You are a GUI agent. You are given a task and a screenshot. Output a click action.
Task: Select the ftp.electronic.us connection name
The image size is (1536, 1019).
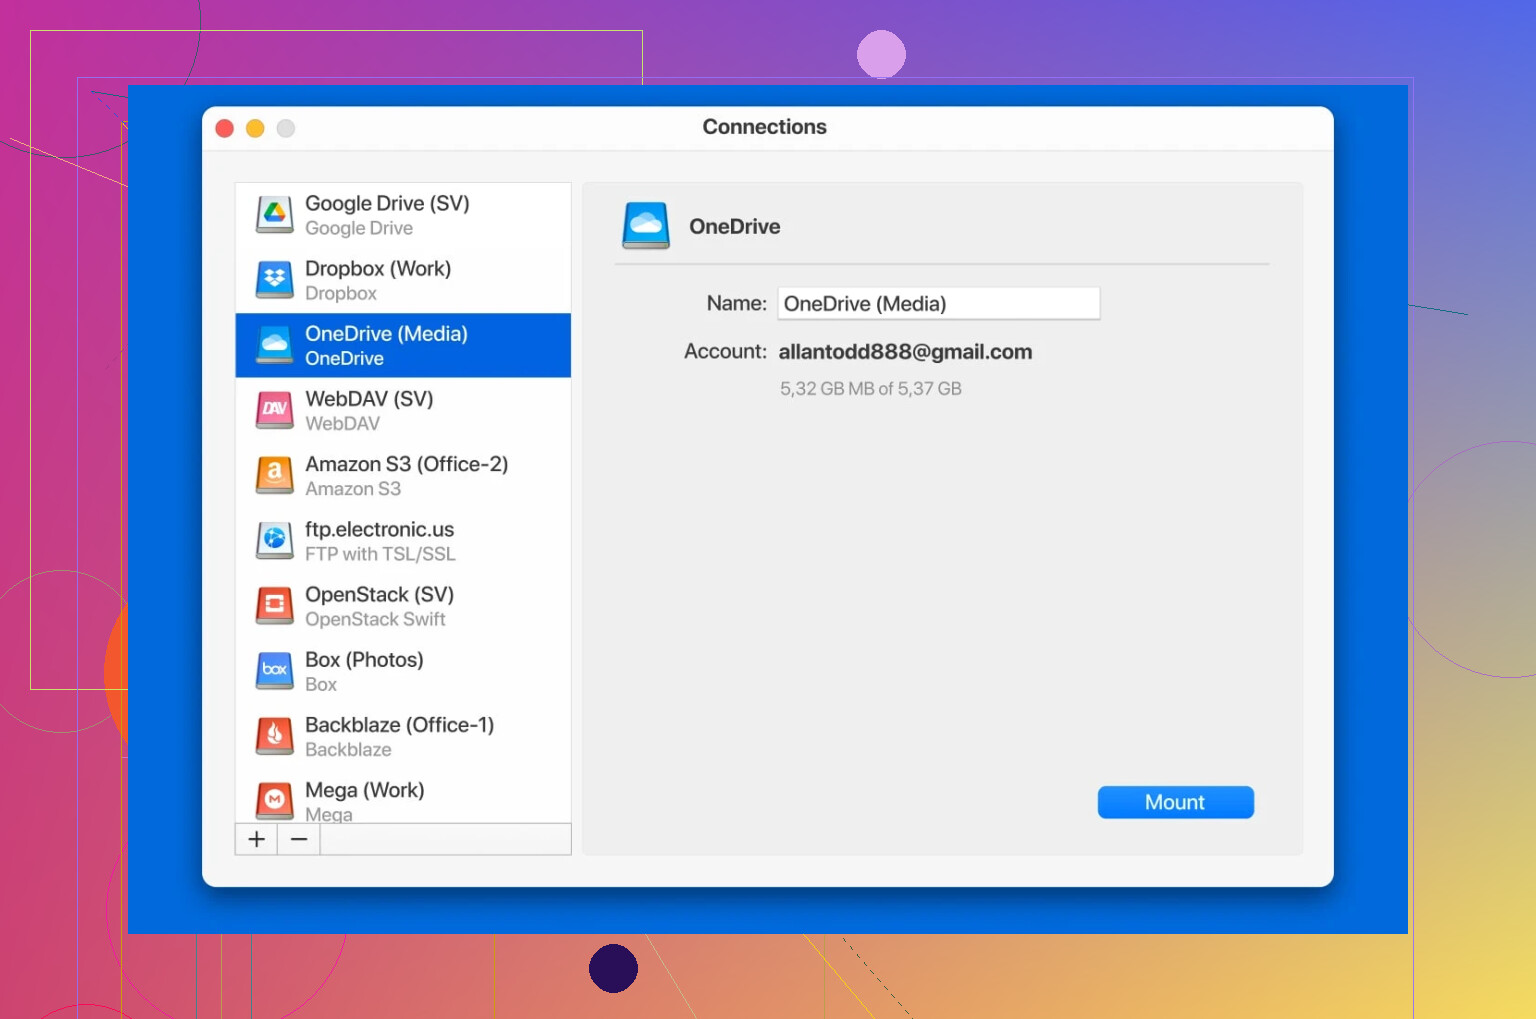click(379, 529)
